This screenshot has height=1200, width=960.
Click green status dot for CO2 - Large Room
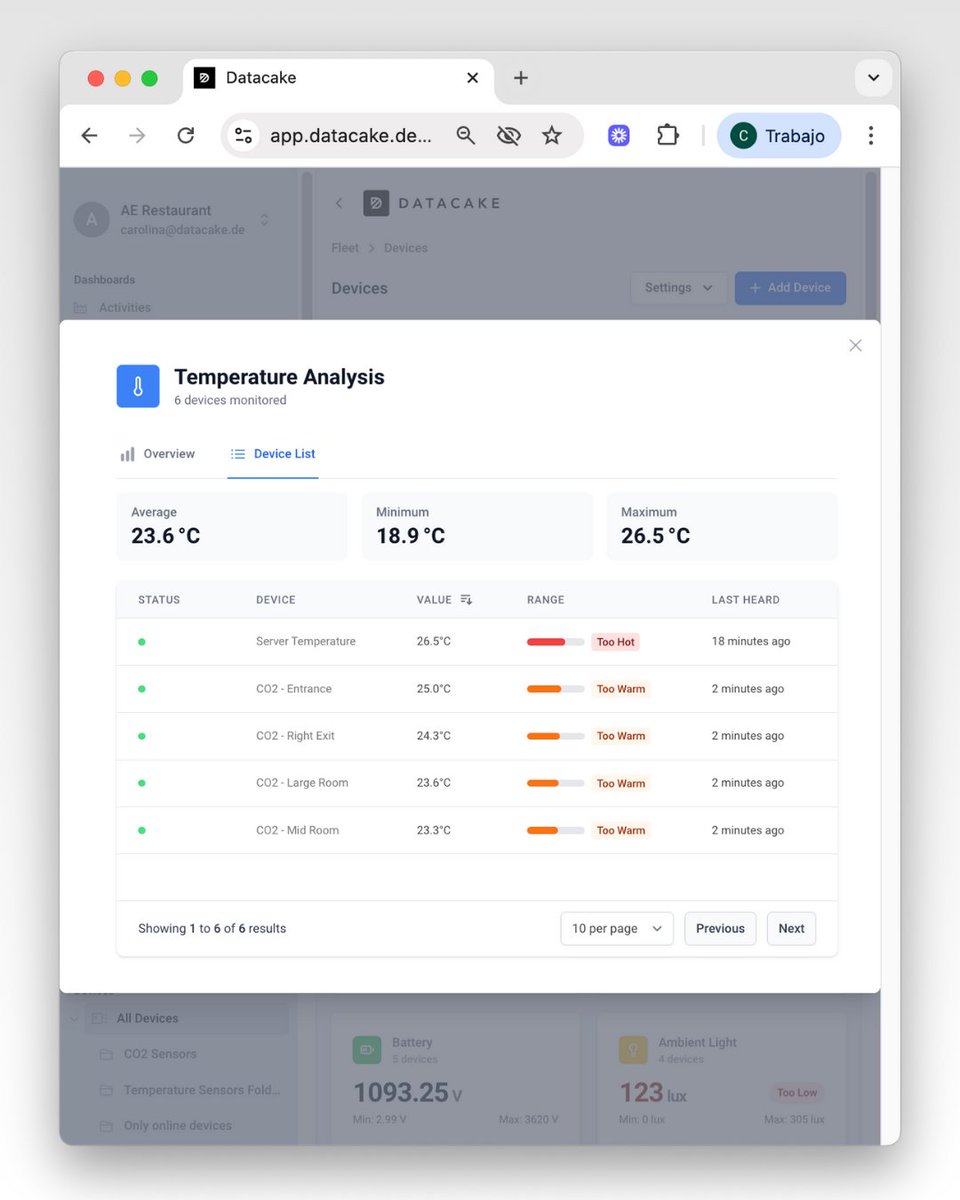(142, 783)
